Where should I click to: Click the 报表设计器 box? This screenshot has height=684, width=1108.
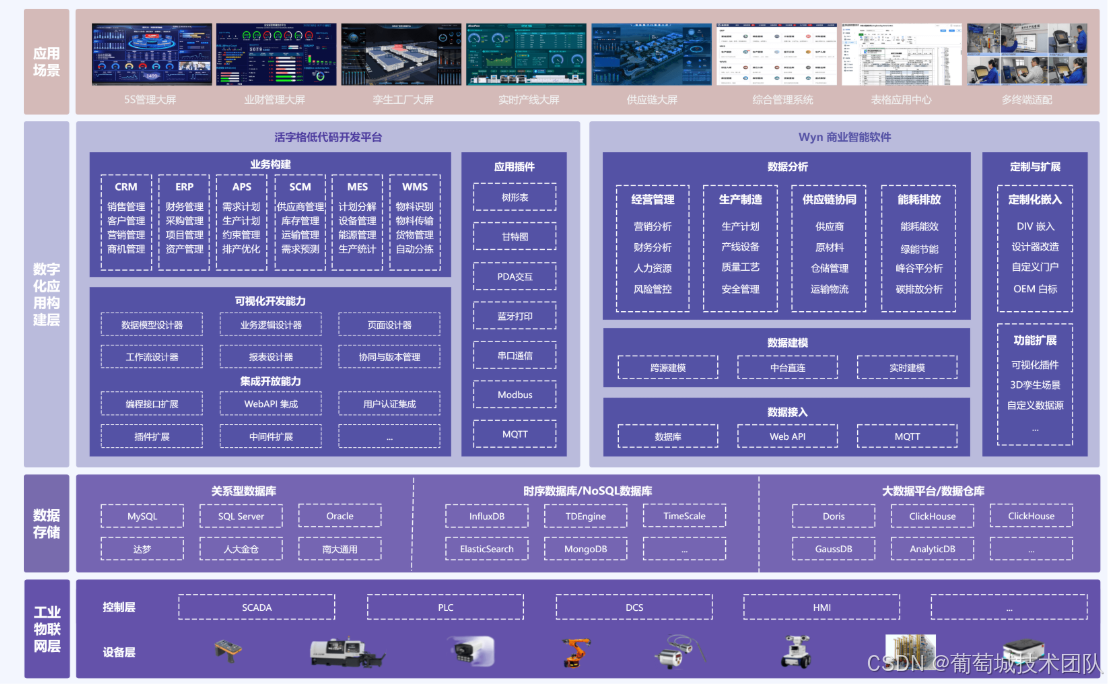[271, 357]
